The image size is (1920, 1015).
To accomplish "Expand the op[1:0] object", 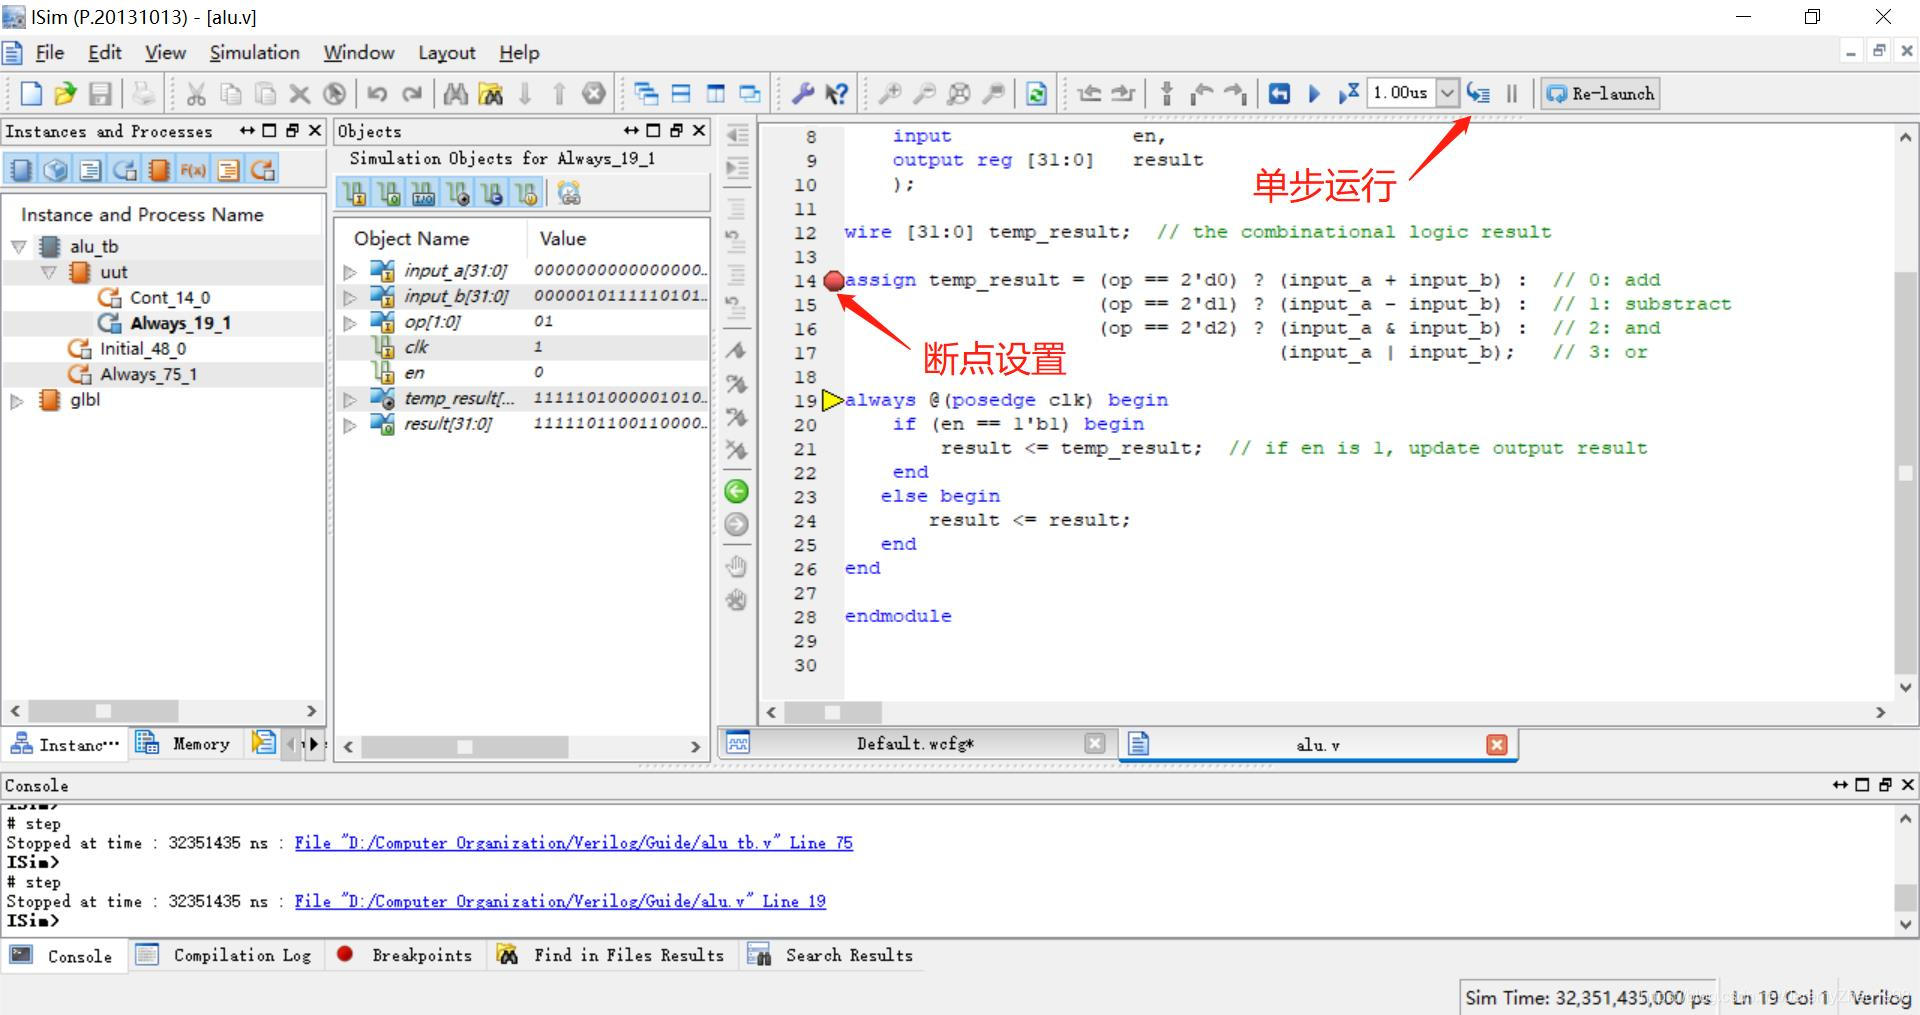I will click(x=349, y=323).
